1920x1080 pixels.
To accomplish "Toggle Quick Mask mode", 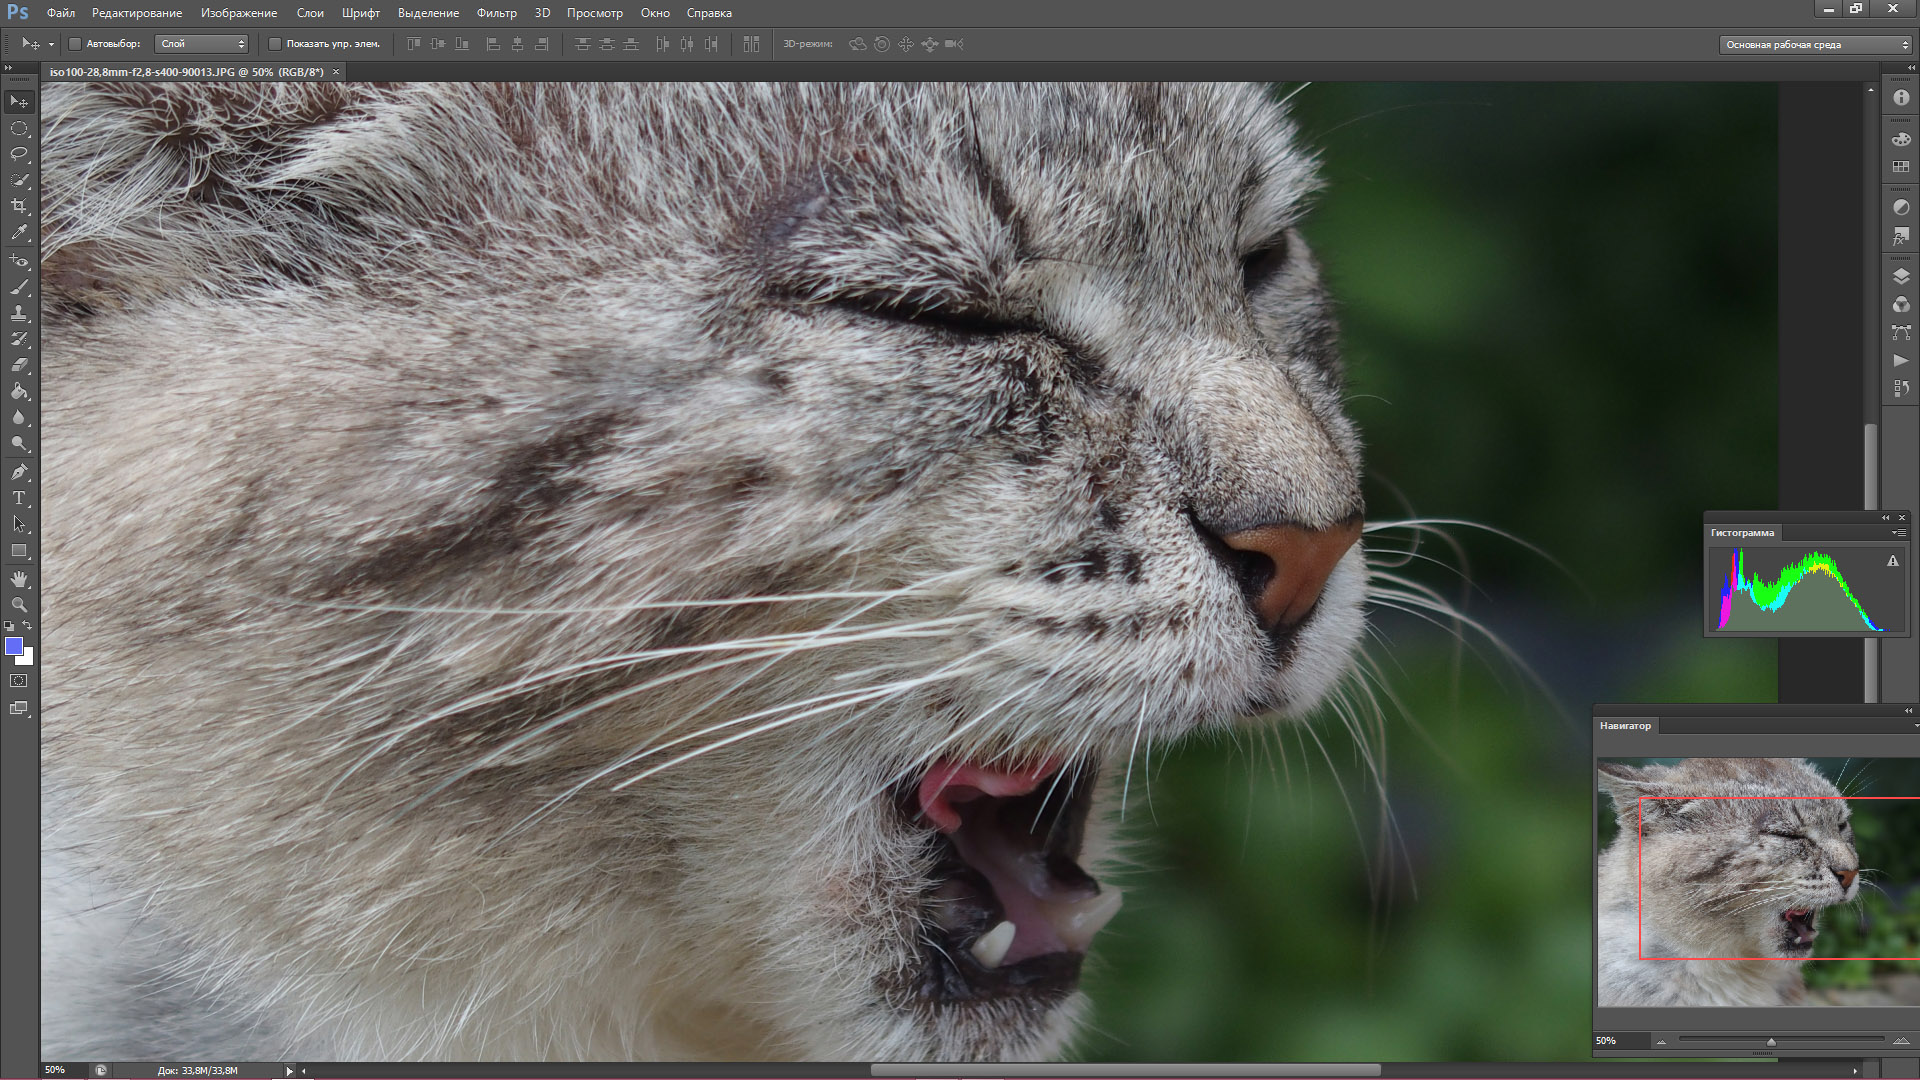I will point(19,681).
